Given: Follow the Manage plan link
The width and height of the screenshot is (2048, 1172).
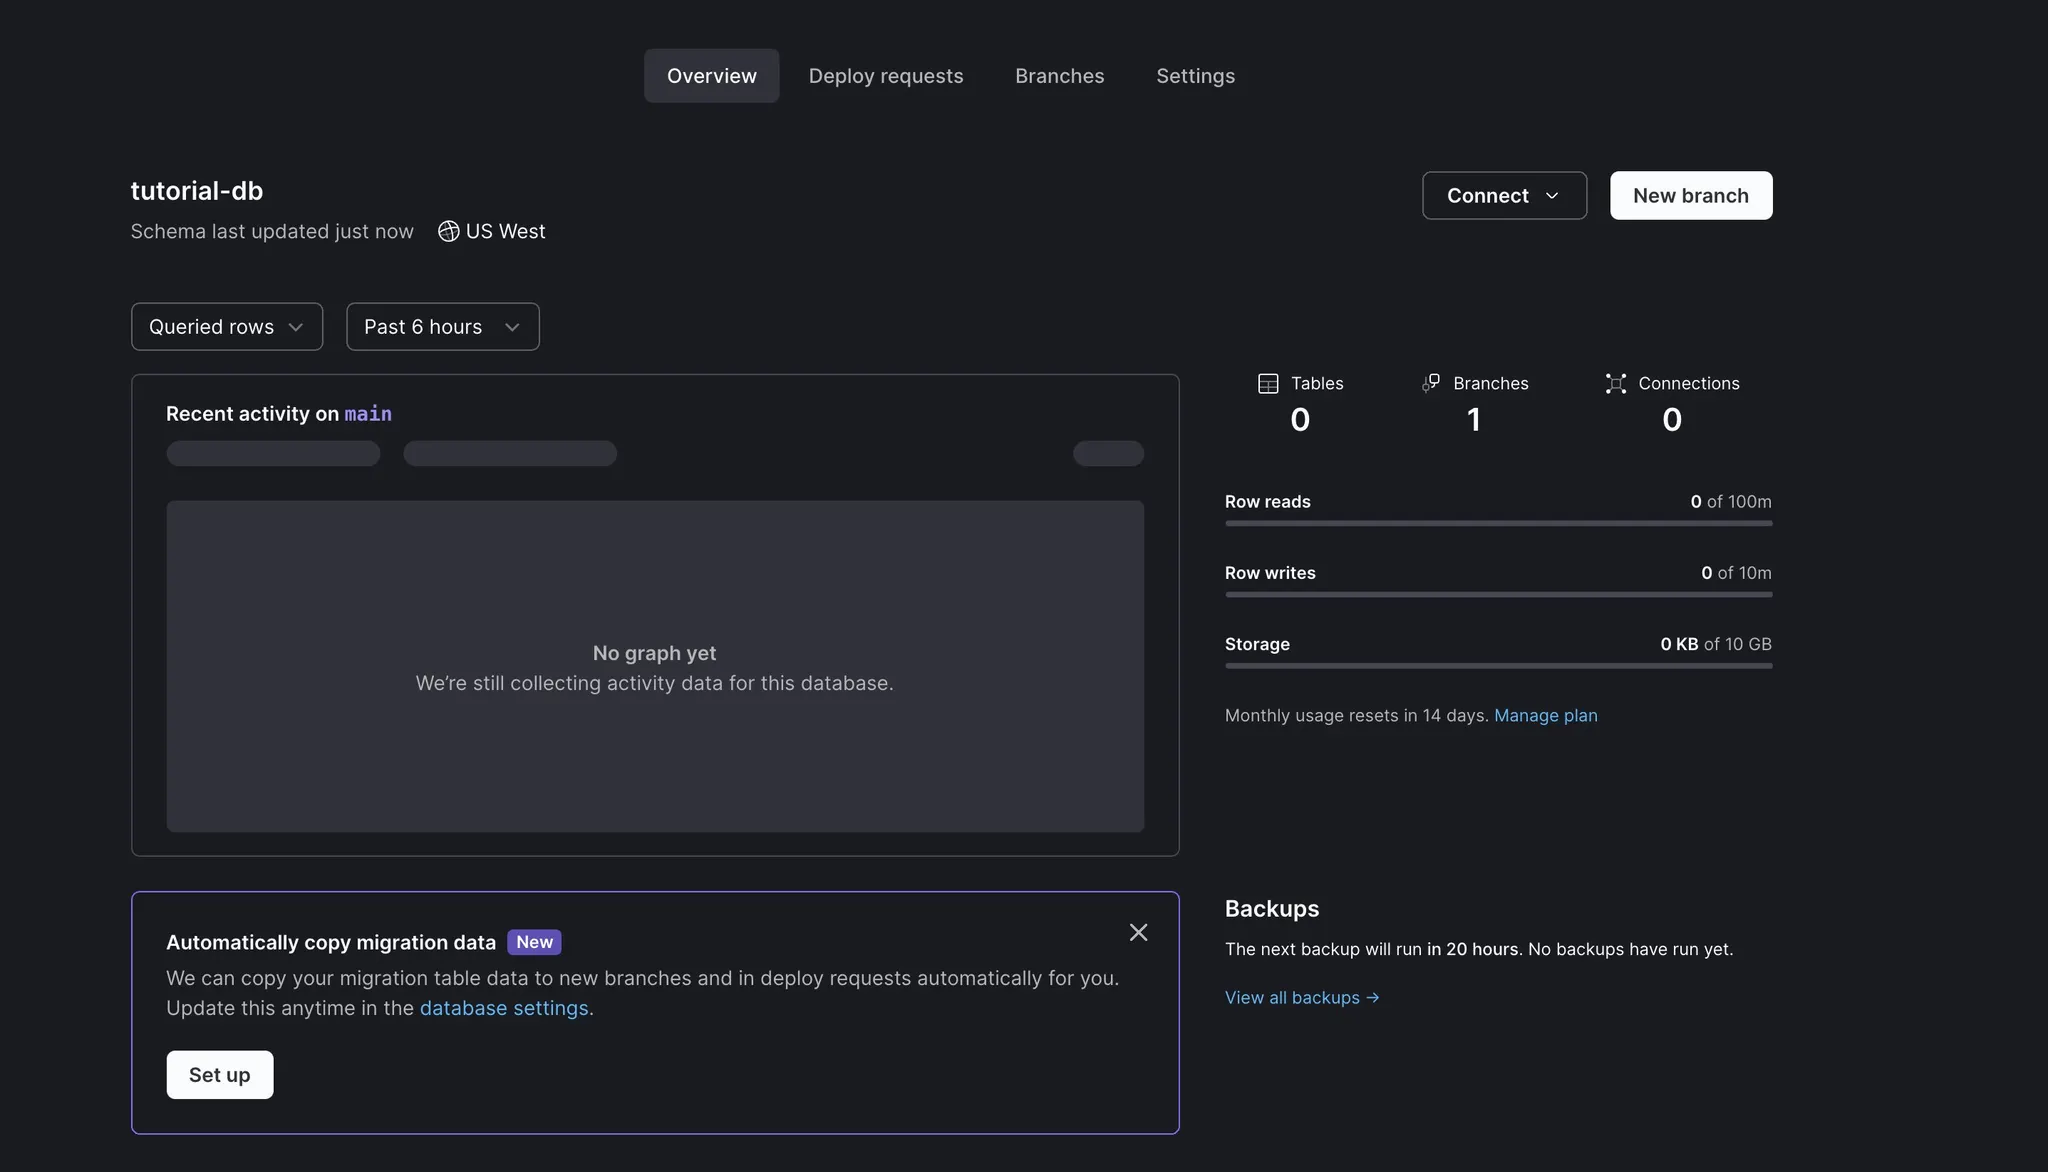Looking at the screenshot, I should [x=1545, y=715].
